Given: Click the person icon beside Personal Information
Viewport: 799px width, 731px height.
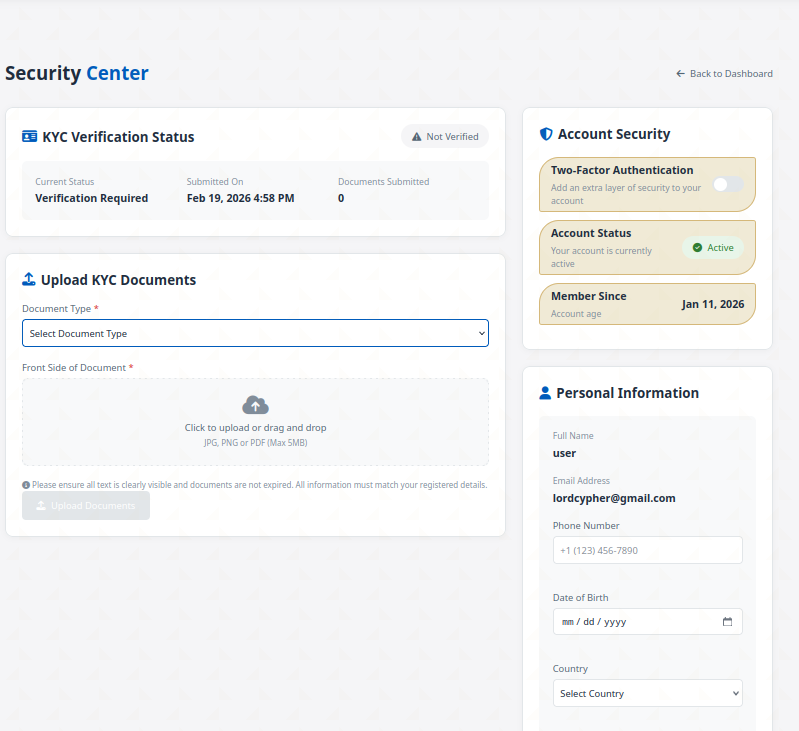Looking at the screenshot, I should click(545, 393).
